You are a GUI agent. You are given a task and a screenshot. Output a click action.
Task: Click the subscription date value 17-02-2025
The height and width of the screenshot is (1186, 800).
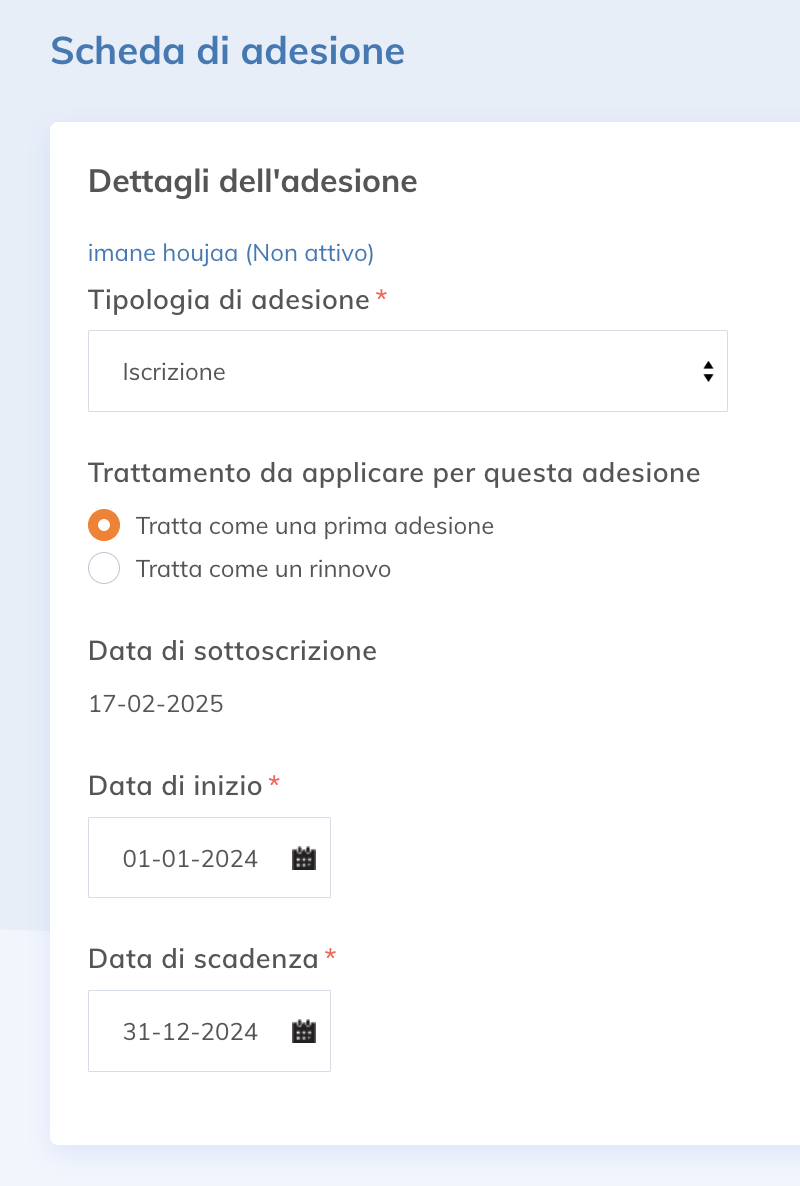coord(156,704)
